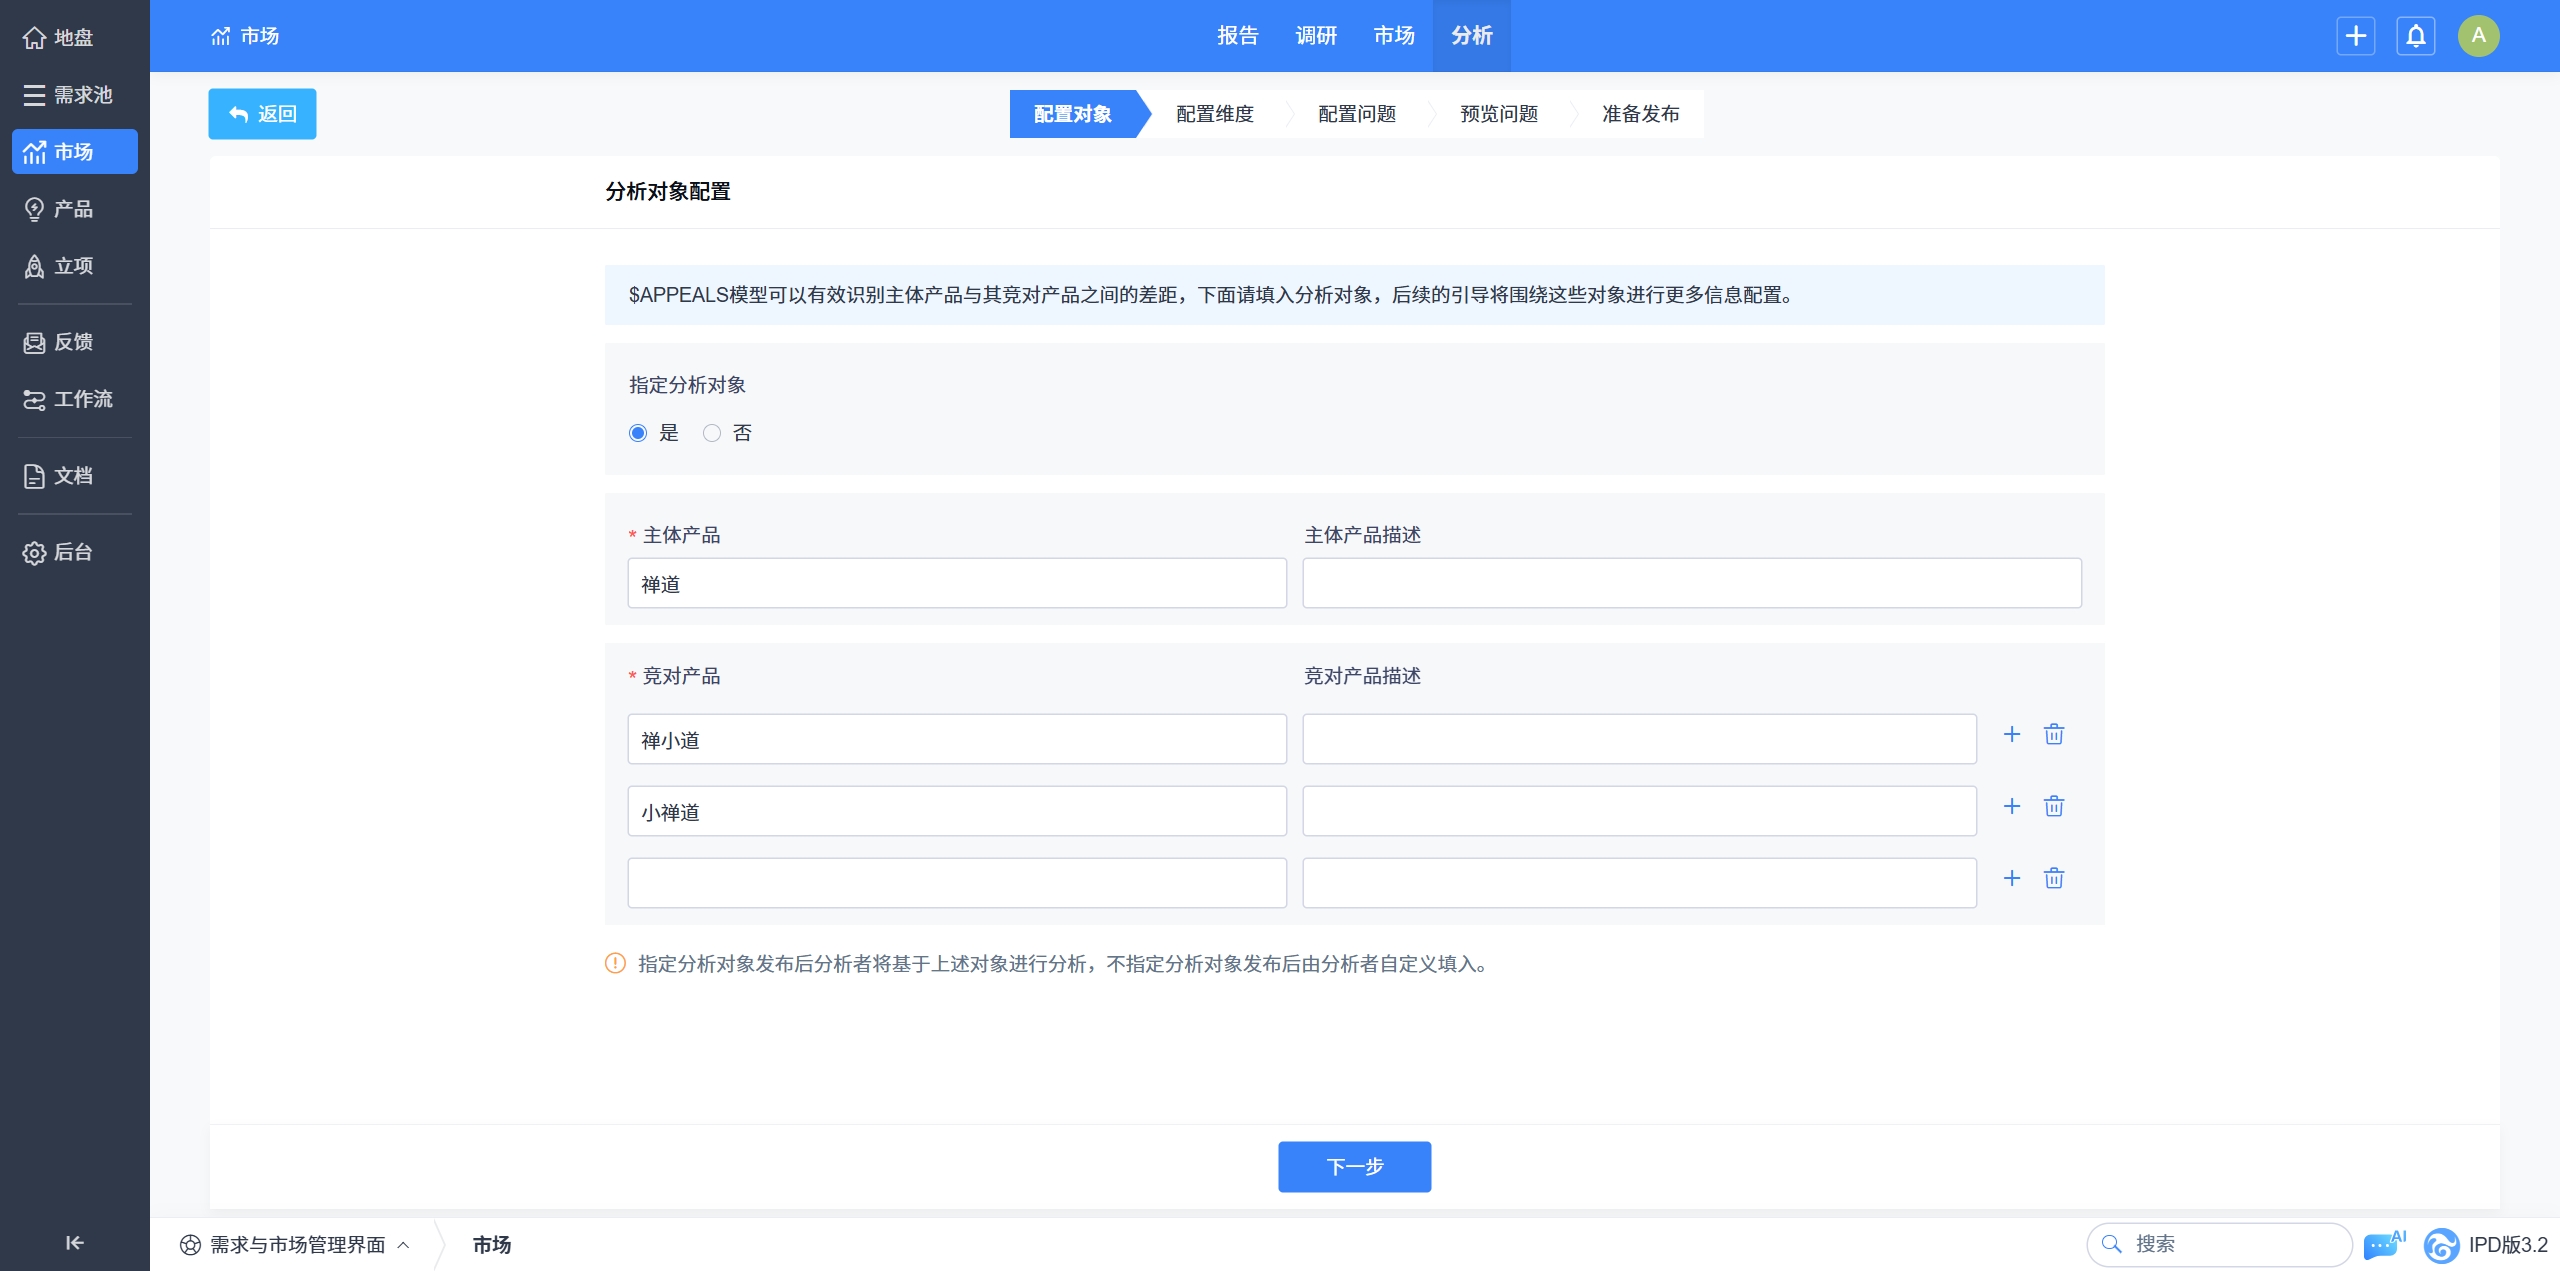Delete the empty third competitor row
Image resolution: width=2560 pixels, height=1271 pixels.
coord(2053,879)
